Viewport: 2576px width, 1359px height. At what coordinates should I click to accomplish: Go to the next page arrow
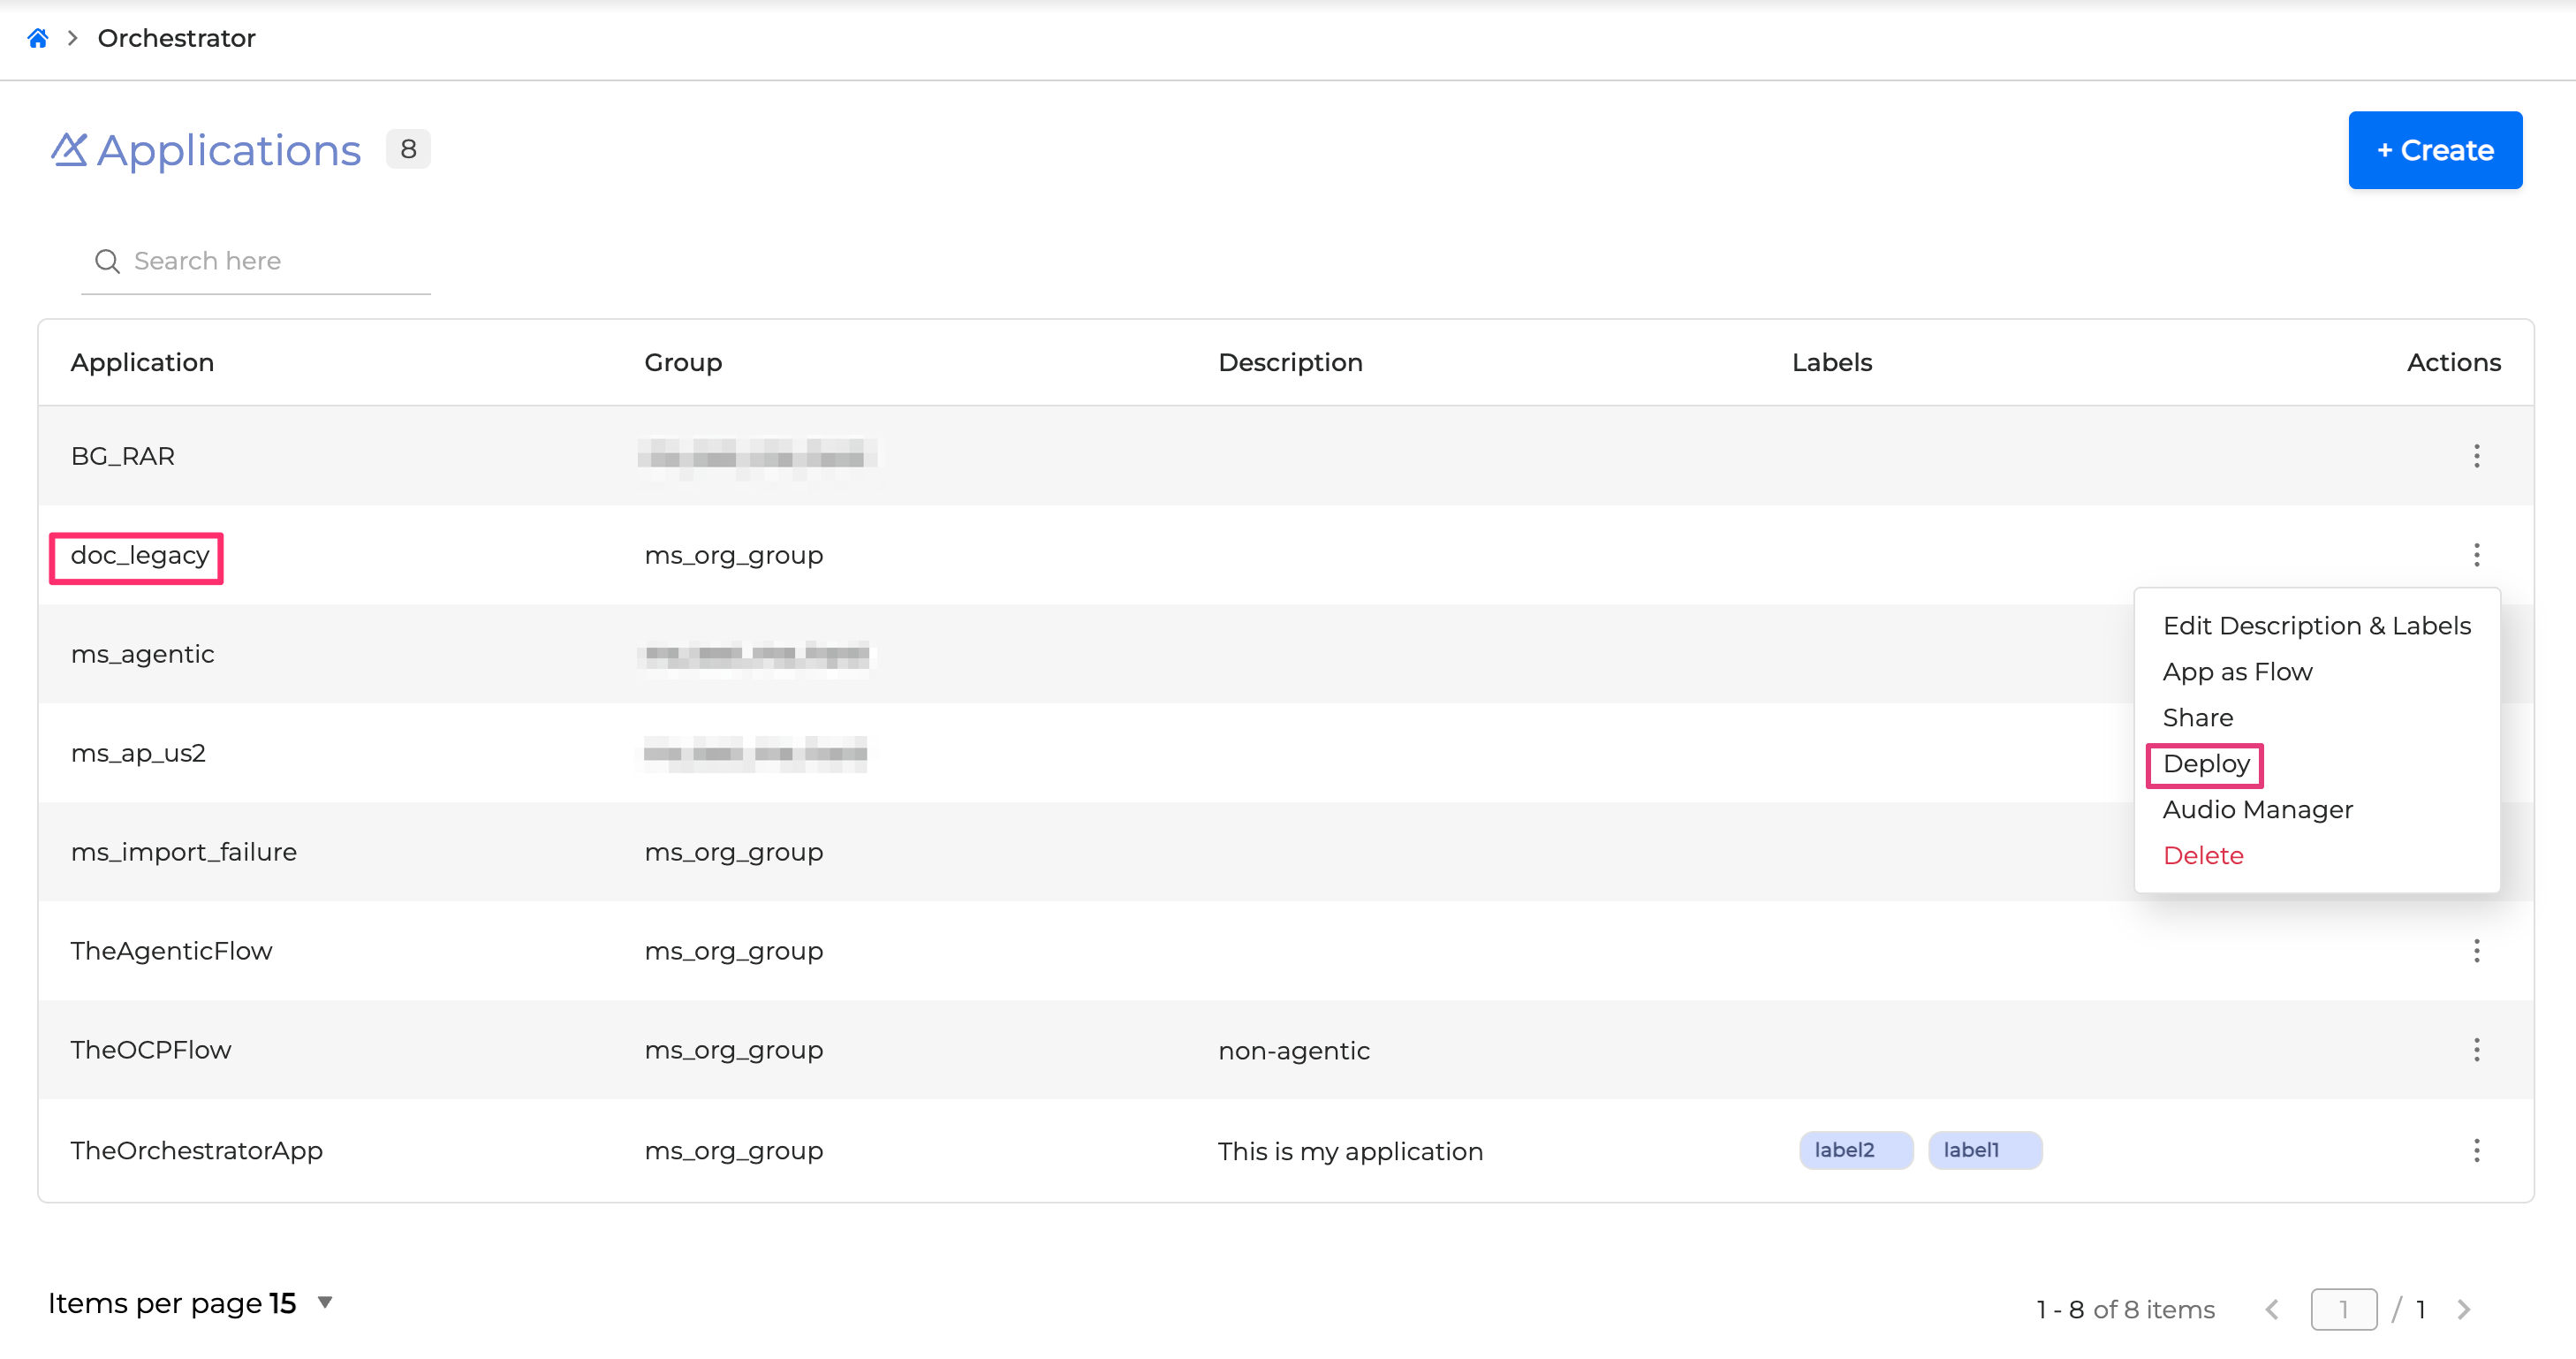point(2464,1309)
